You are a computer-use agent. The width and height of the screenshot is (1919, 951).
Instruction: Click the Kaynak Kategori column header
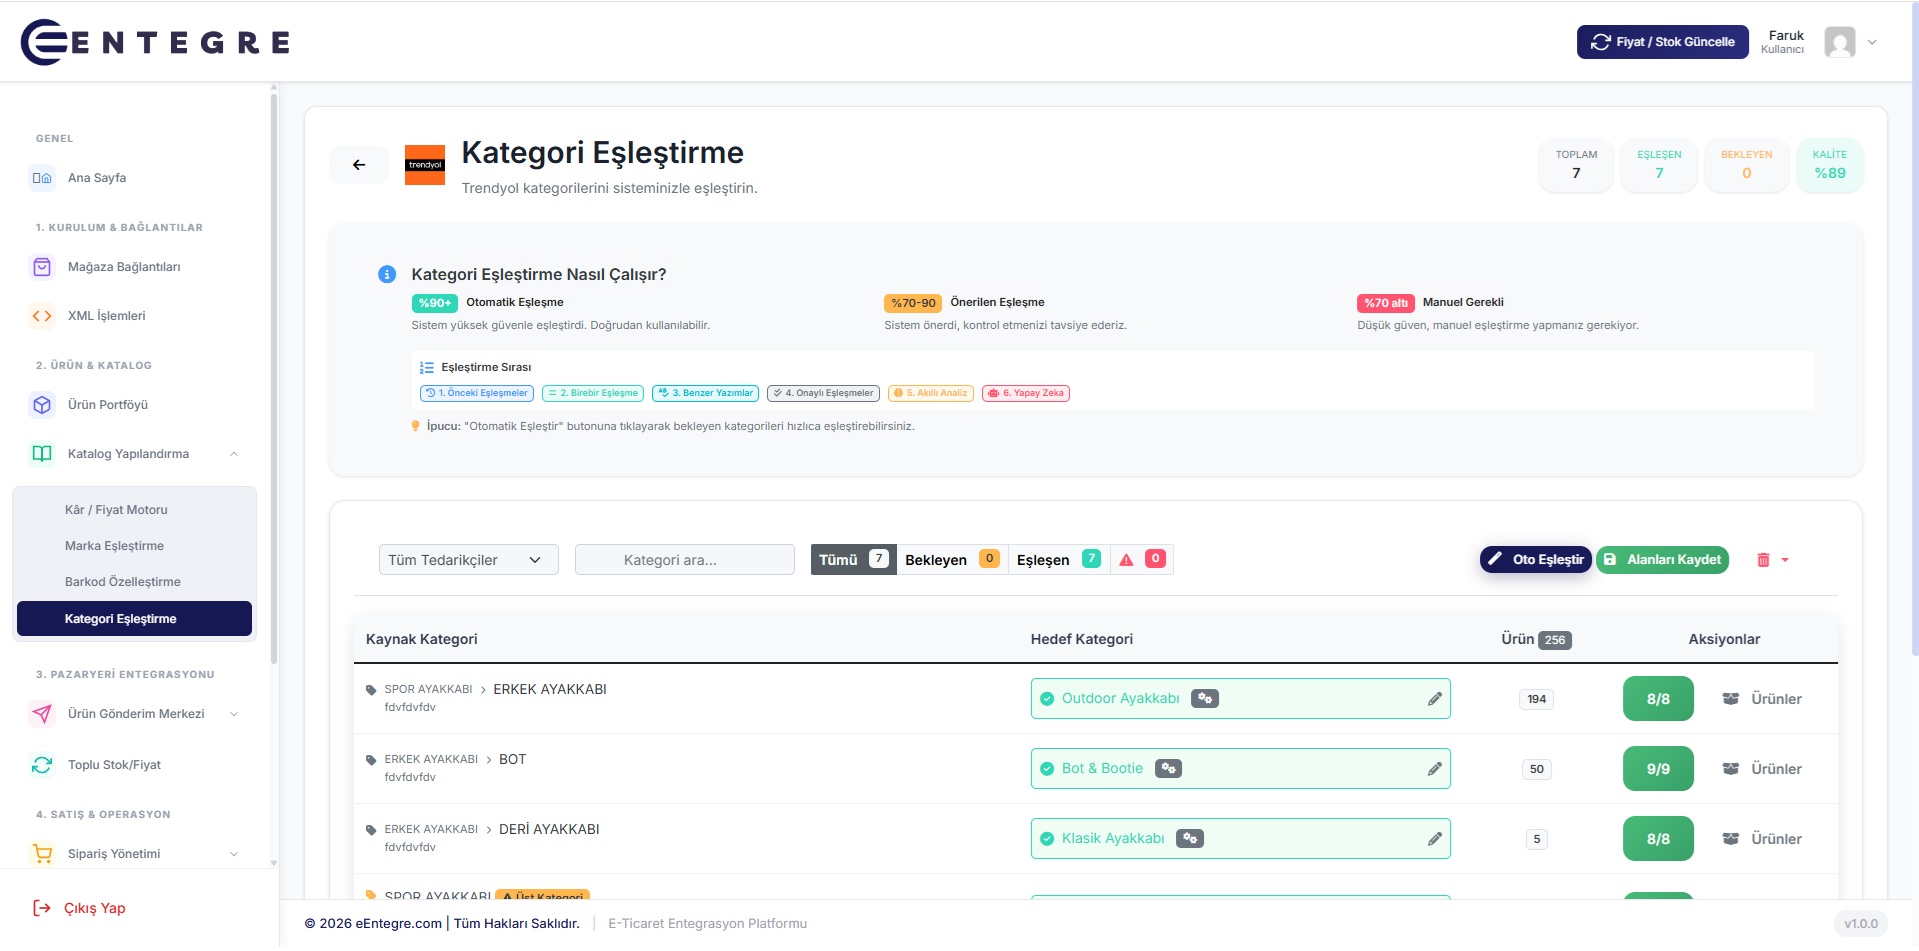click(422, 639)
